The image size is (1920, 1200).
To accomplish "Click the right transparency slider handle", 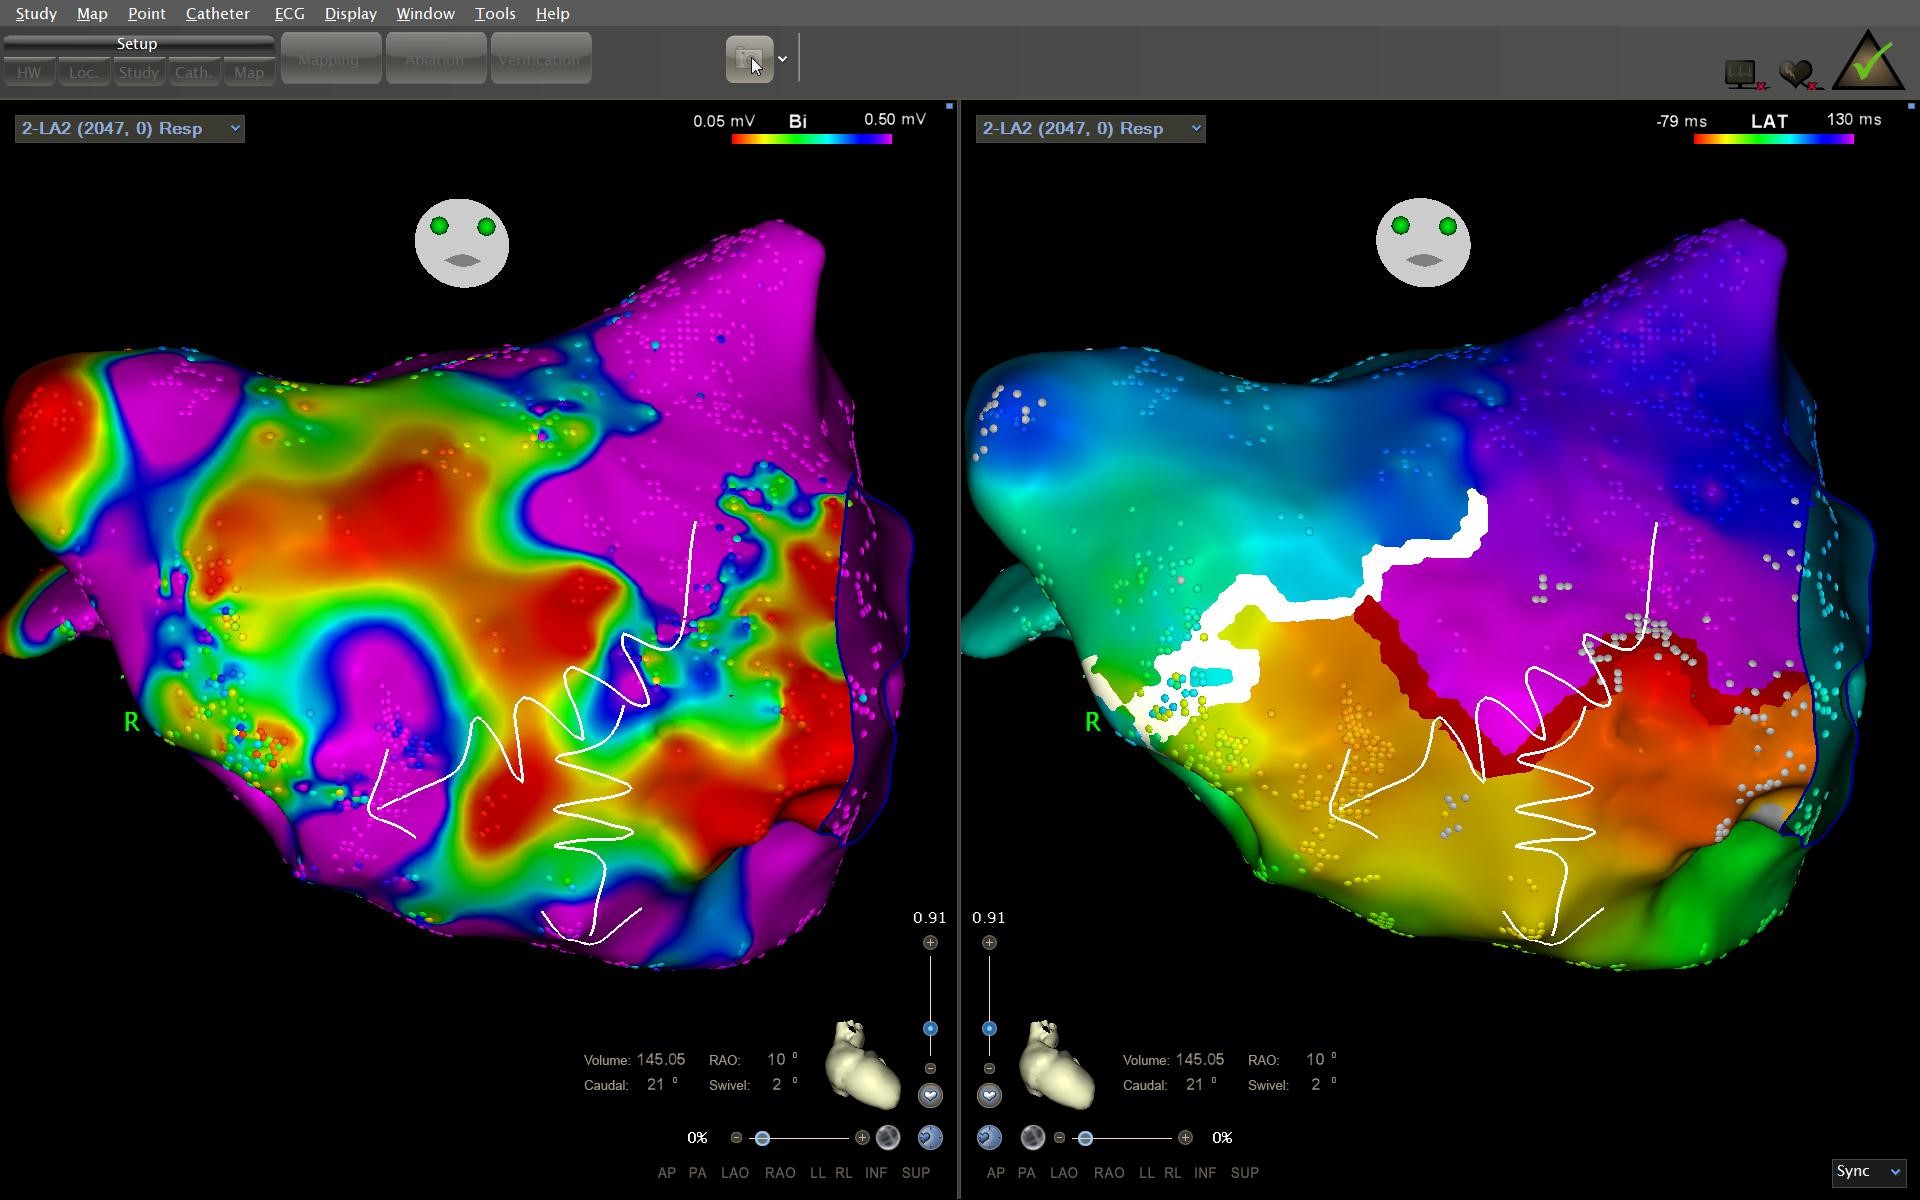I will coord(1085,1138).
